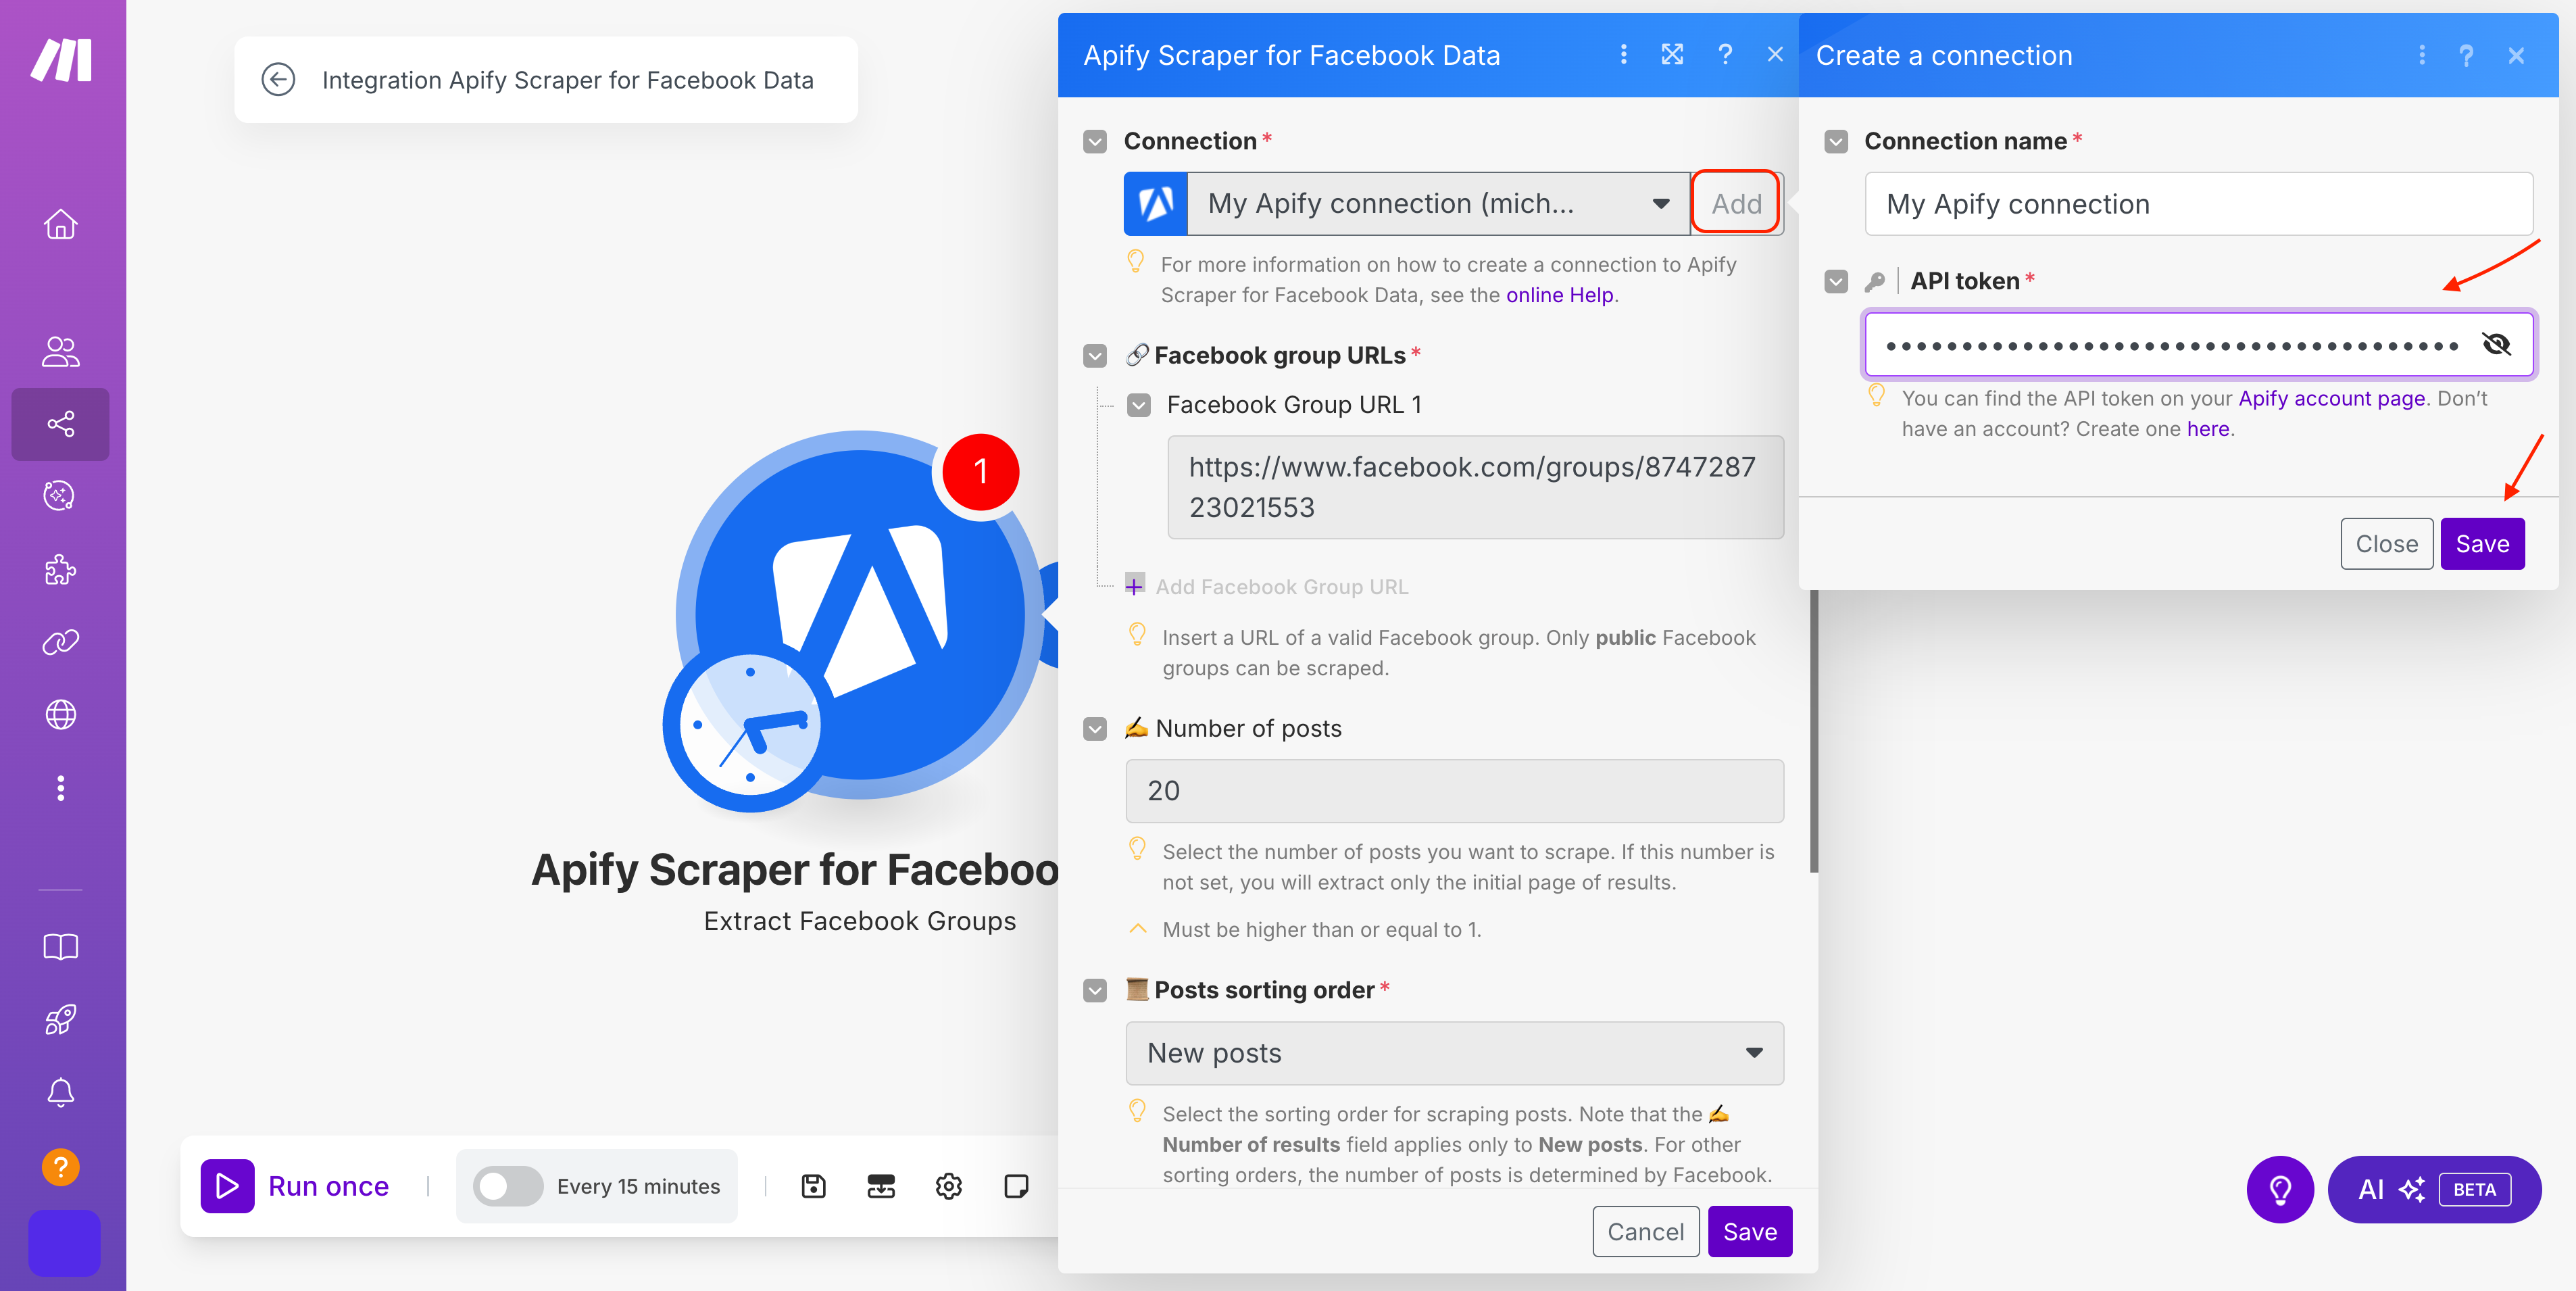Screen dimensions: 2576x1291
Task: Open Connections via the chain-link sidebar icon
Action: [x=60, y=641]
